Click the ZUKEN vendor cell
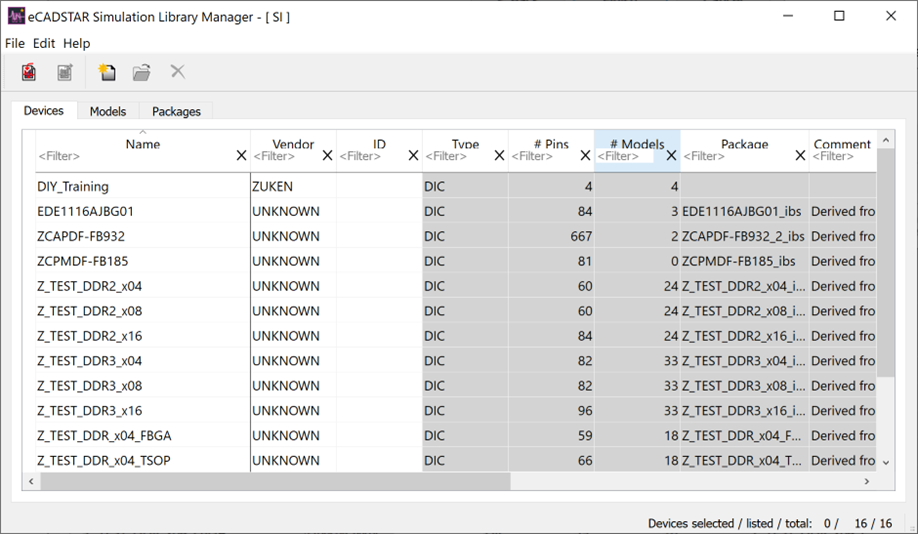 (293, 186)
